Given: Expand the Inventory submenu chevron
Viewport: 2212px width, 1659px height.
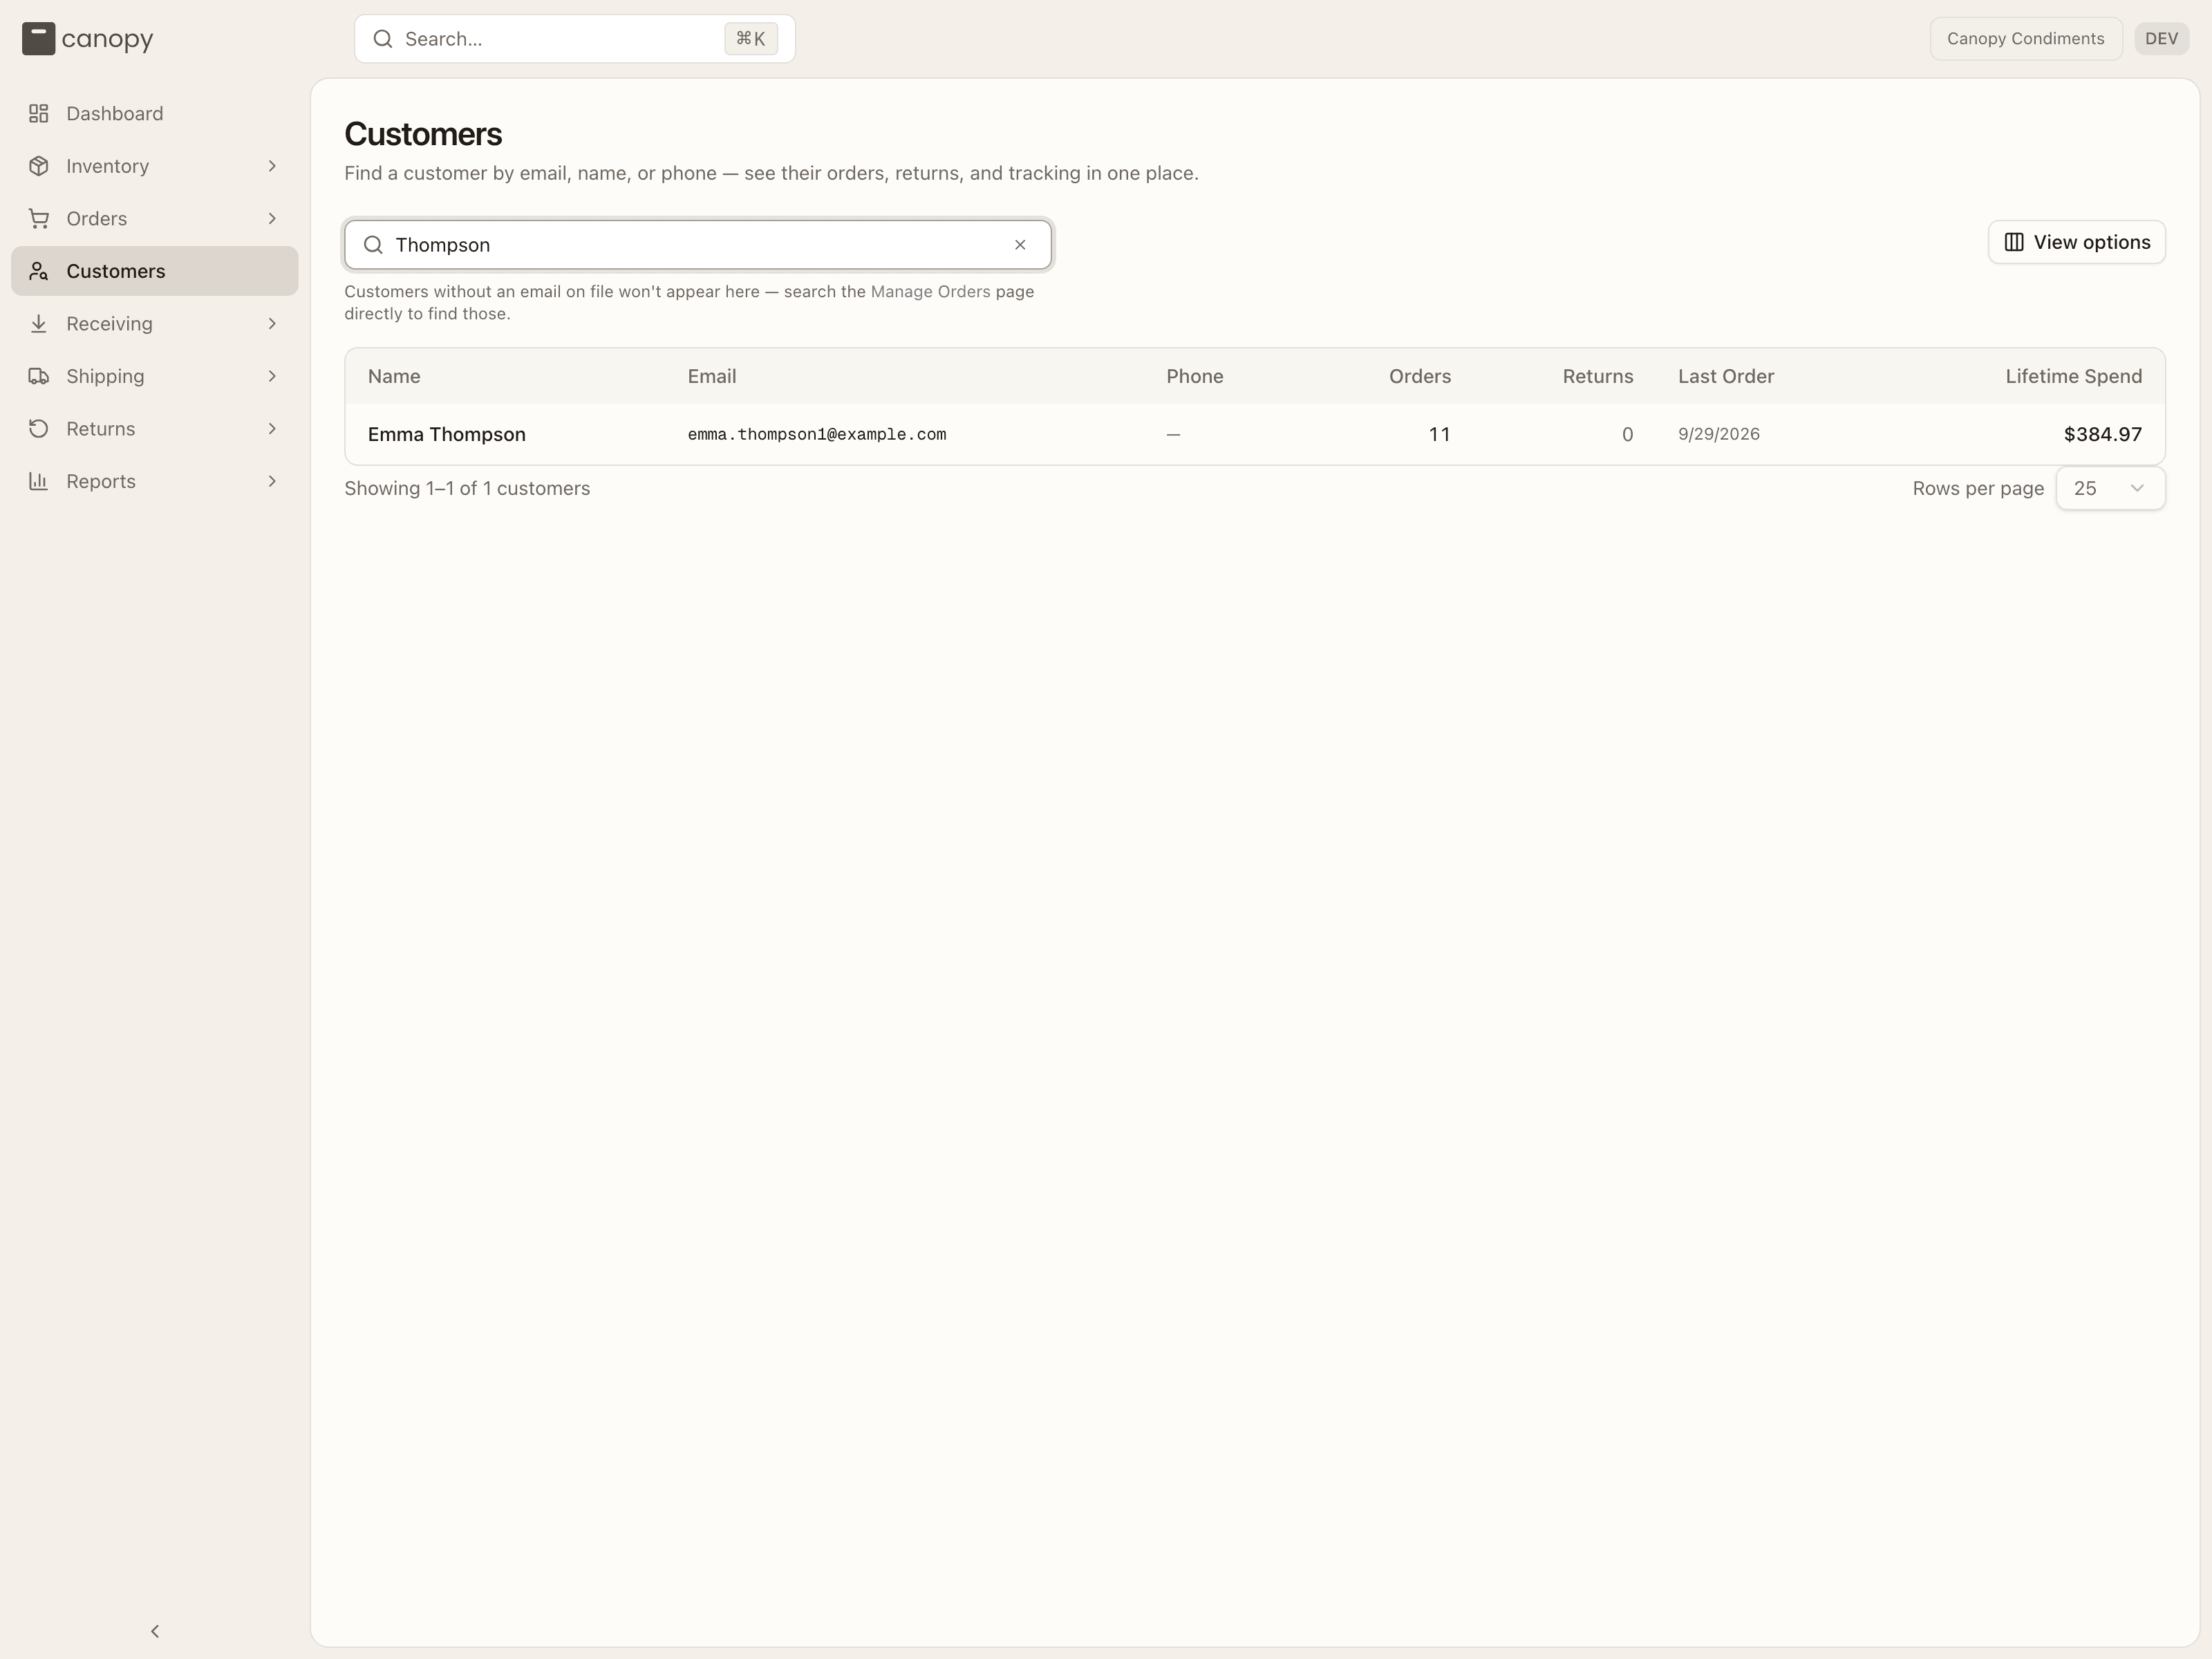Looking at the screenshot, I should click(272, 166).
